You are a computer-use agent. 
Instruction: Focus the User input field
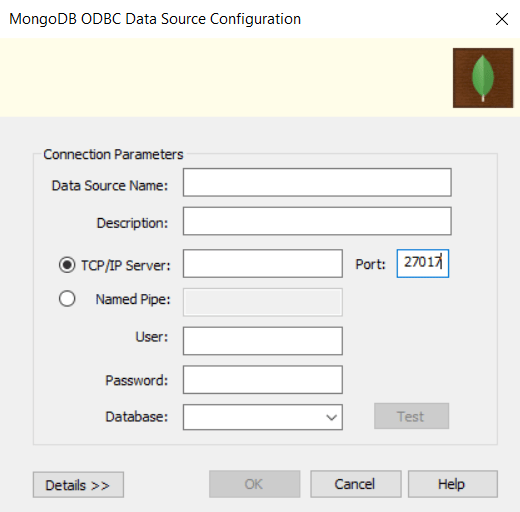point(263,341)
